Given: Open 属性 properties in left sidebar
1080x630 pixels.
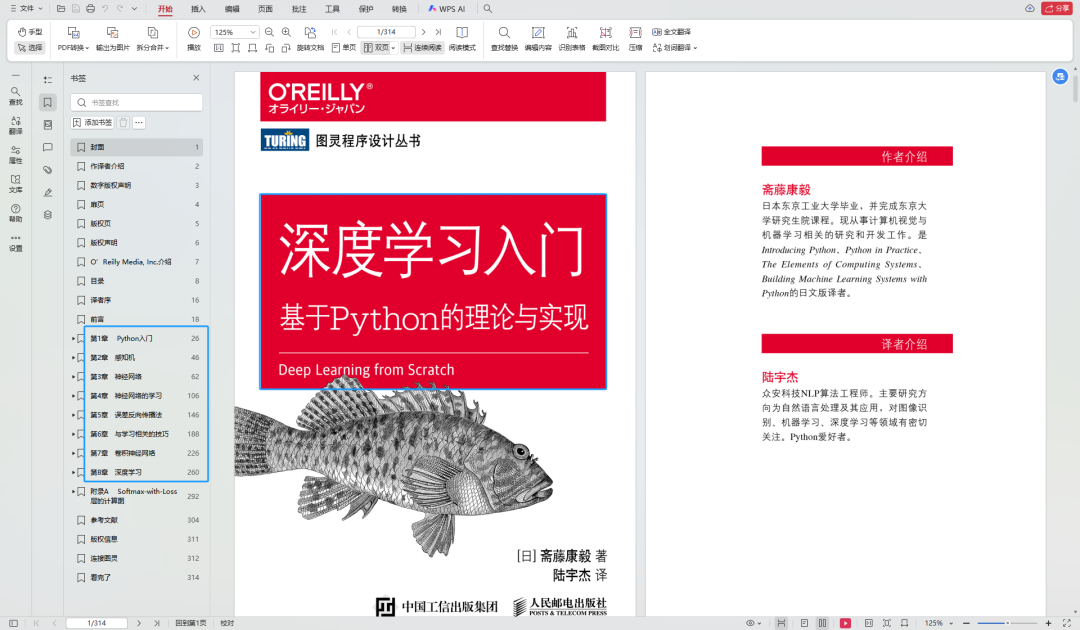Looking at the screenshot, I should 15,155.
